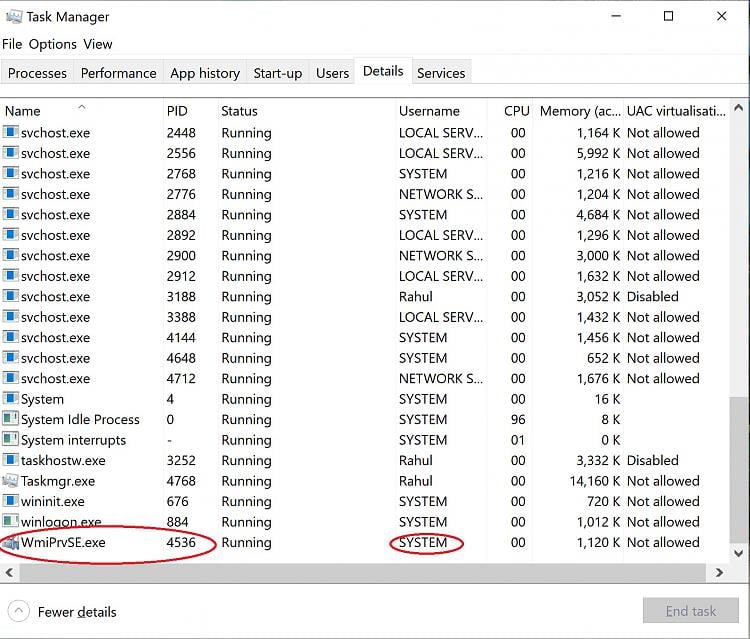Viewport: 750px width, 639px height.
Task: Click the icon of svchost.exe PID 2556
Action: pyautogui.click(x=11, y=153)
